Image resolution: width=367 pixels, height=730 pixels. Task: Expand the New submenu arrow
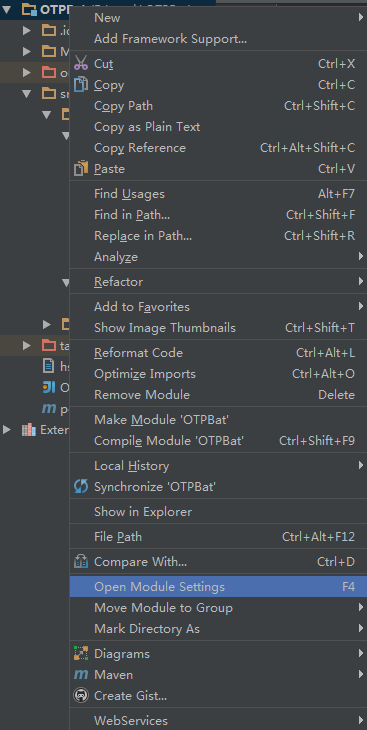[x=361, y=18]
